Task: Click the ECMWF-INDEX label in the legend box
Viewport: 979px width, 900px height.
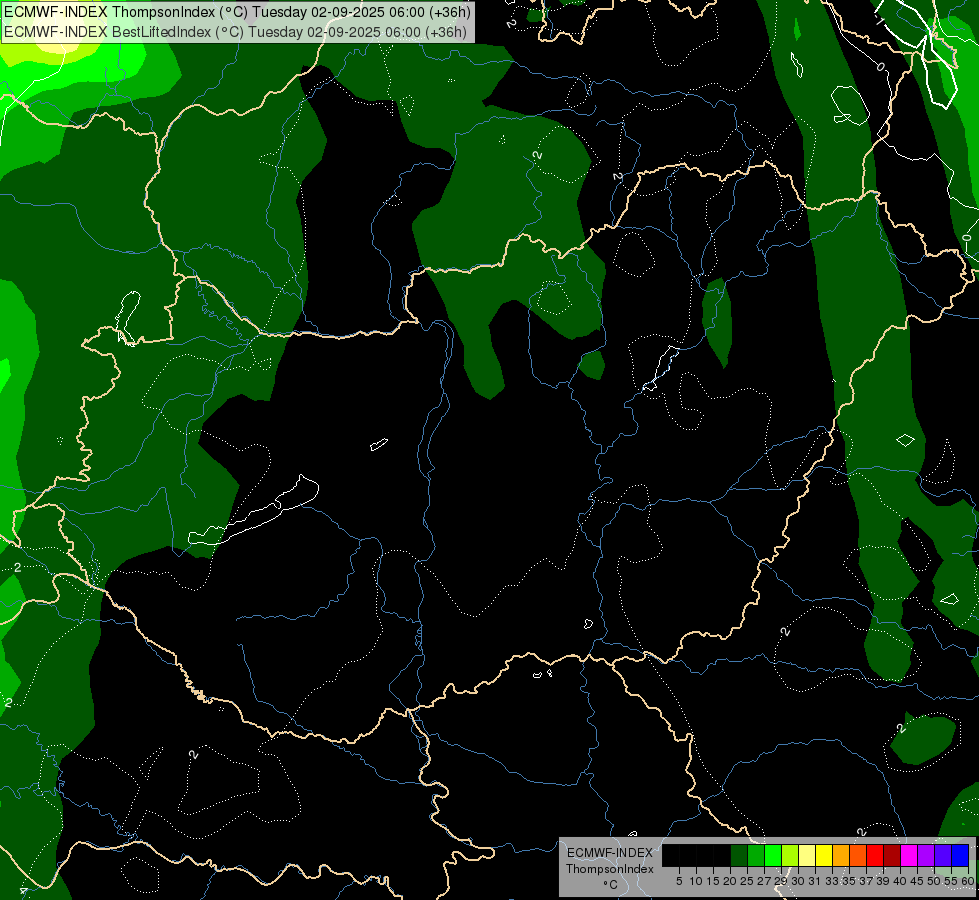Action: coord(610,853)
